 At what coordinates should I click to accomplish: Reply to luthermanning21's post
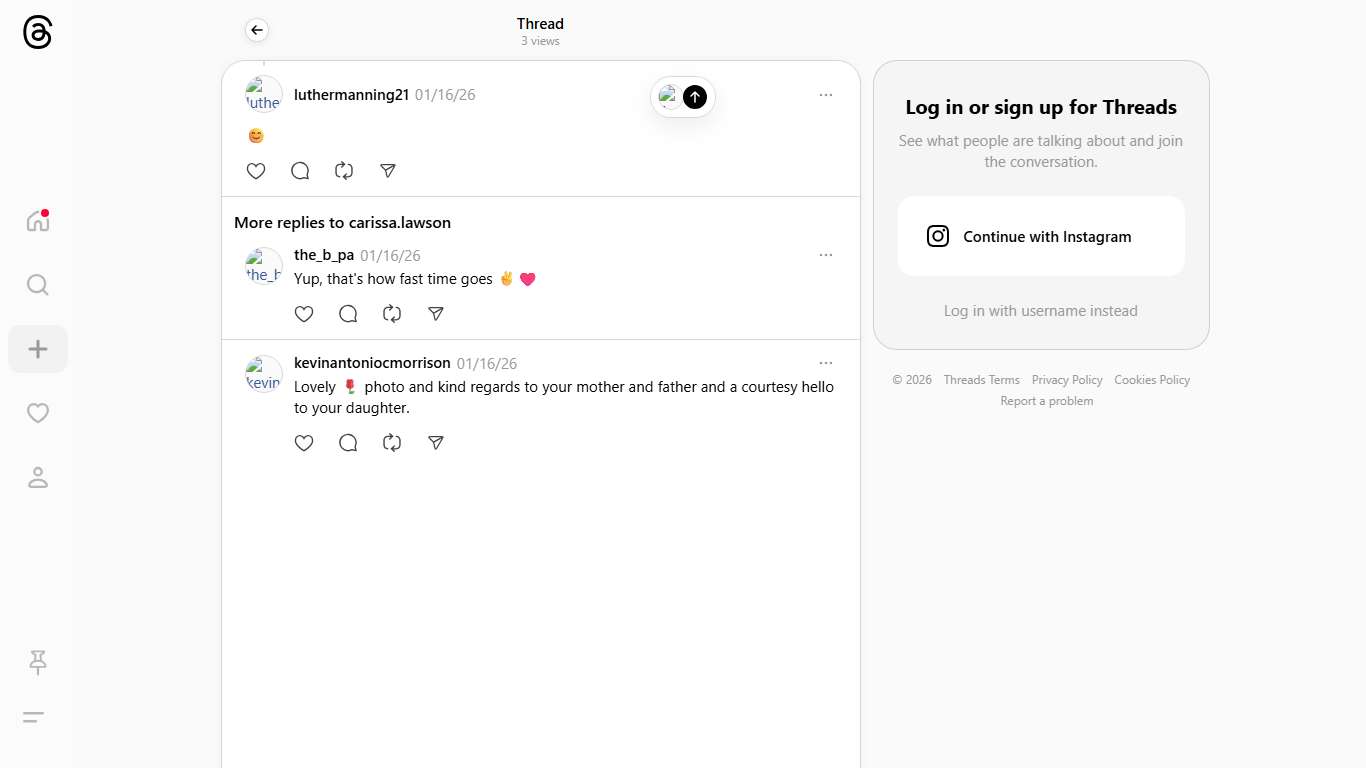click(x=300, y=171)
